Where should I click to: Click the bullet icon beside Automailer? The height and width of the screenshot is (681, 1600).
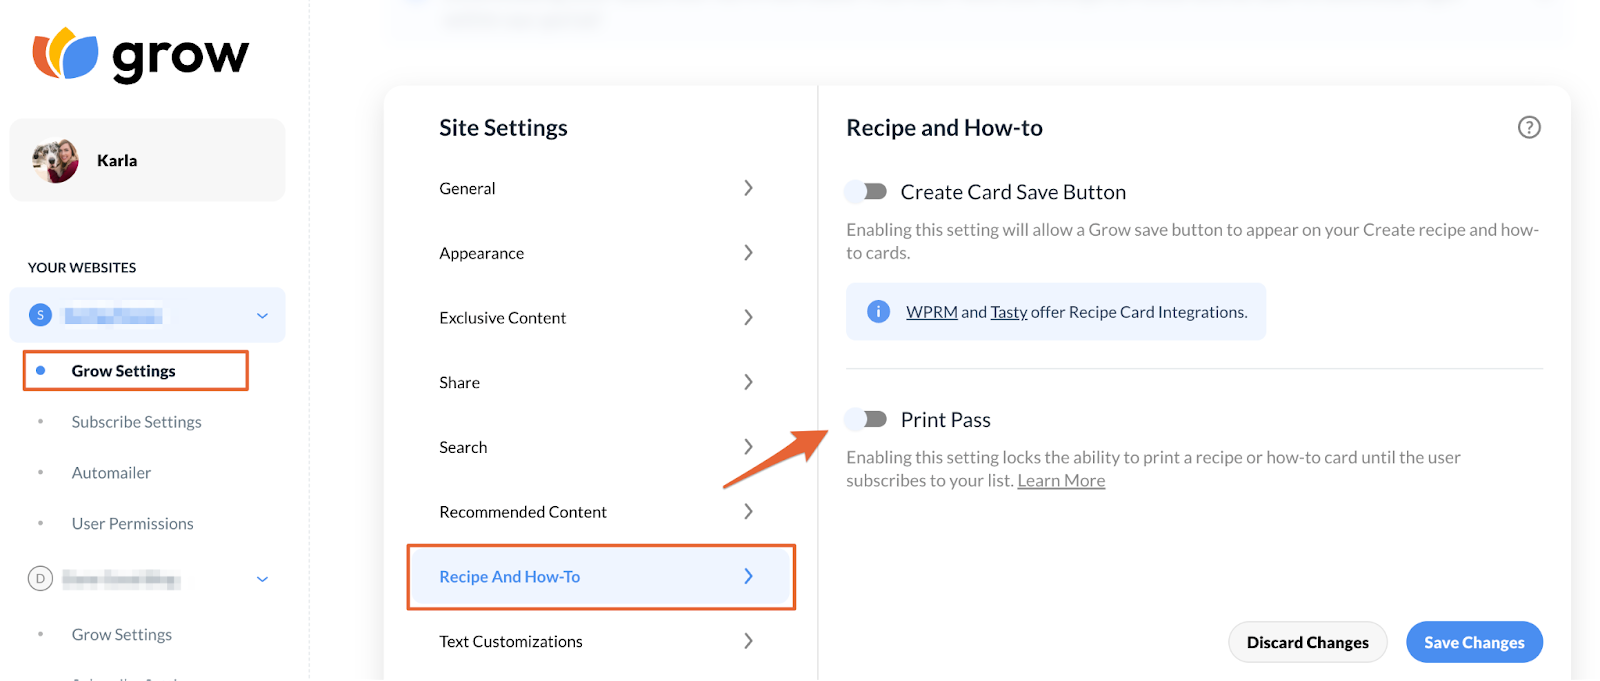pos(40,472)
